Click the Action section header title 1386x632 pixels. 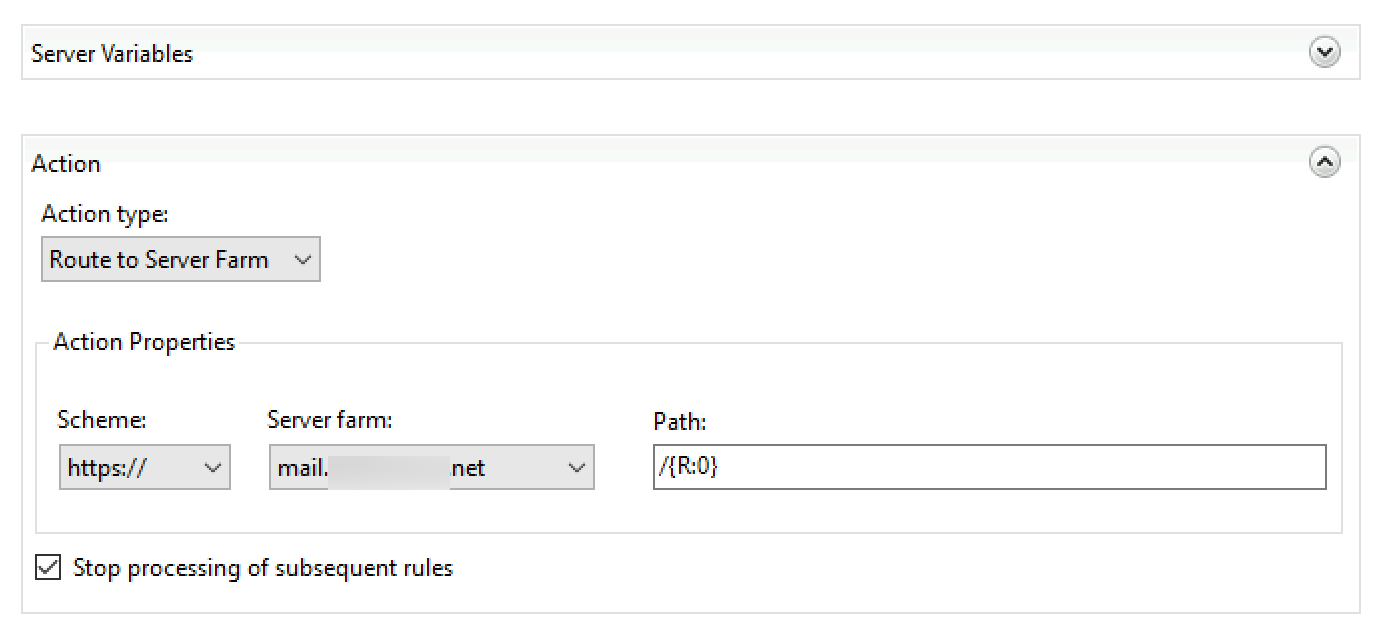(66, 163)
